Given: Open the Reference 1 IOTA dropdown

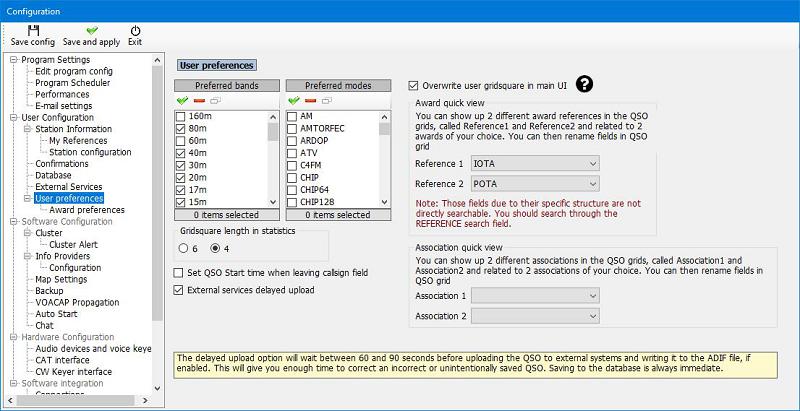Looking at the screenshot, I should pos(535,164).
